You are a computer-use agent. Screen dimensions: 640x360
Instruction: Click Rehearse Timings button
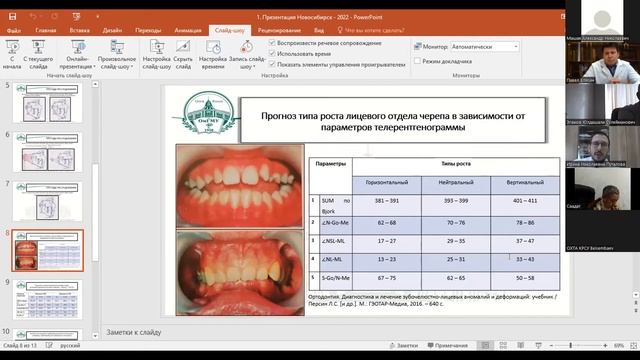point(213,55)
